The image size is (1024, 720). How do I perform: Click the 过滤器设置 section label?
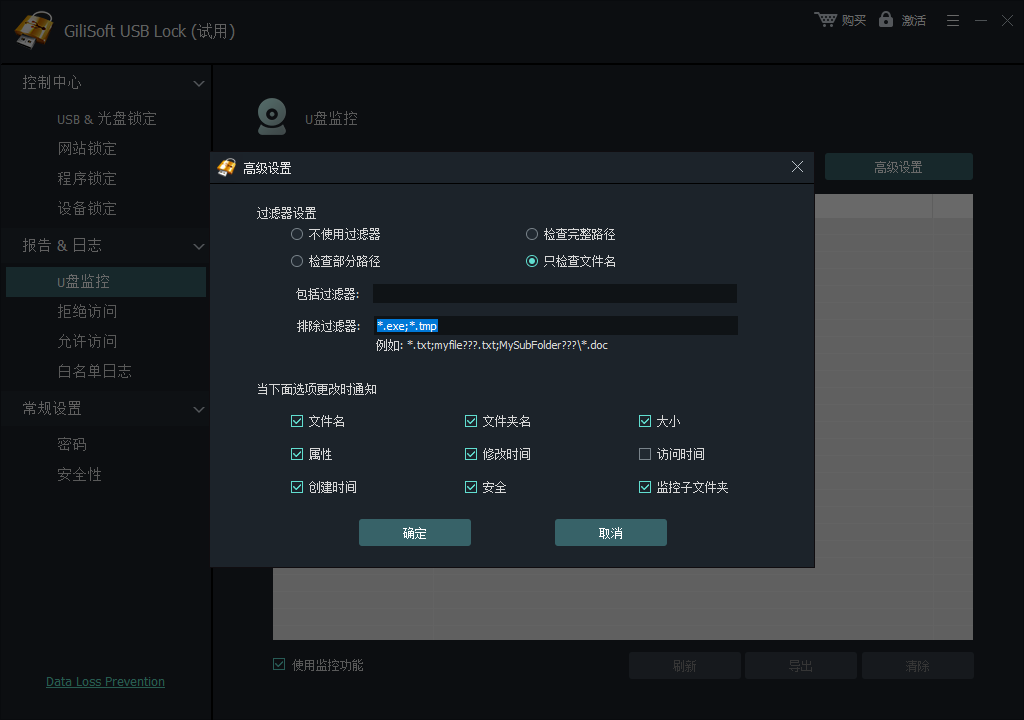(286, 213)
